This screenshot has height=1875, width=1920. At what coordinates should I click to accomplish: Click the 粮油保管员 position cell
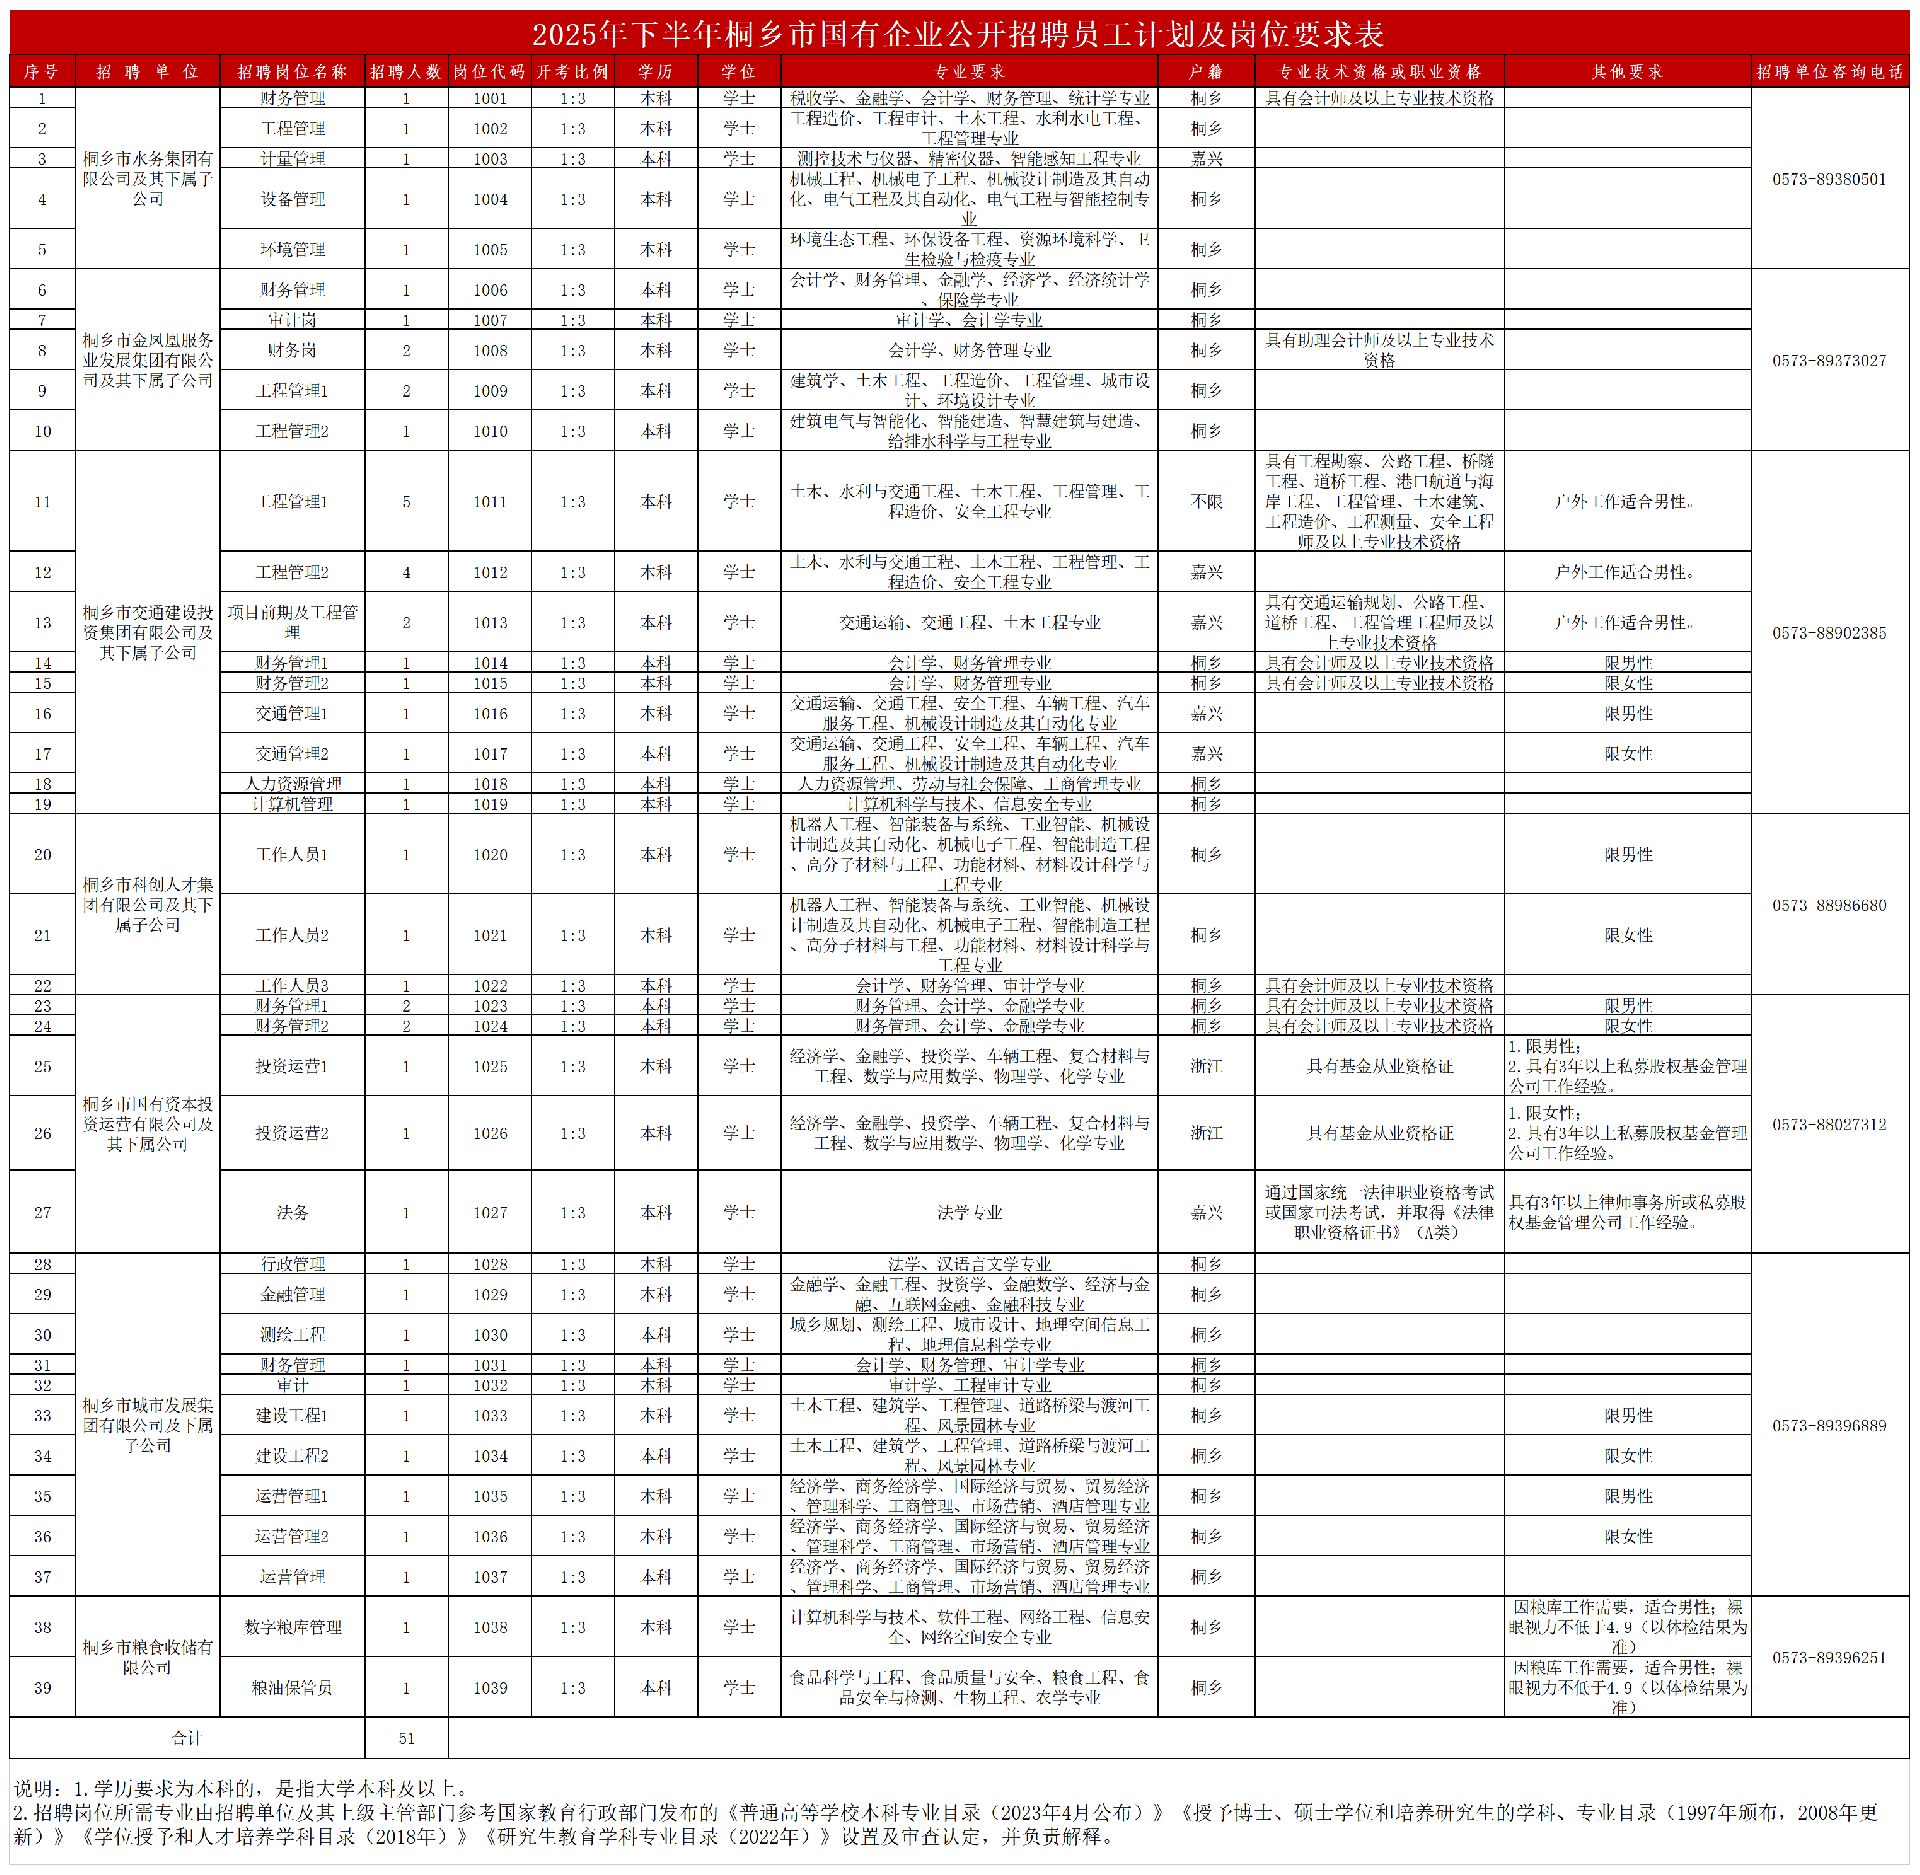(x=292, y=1688)
